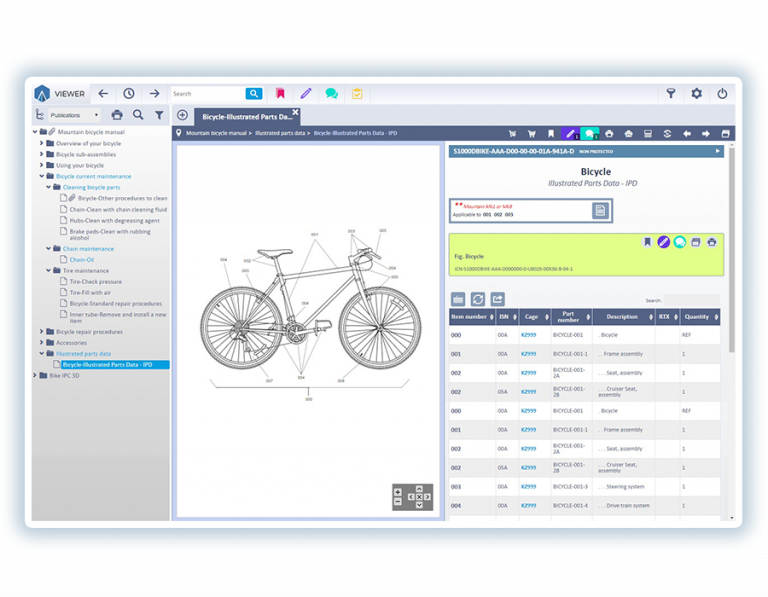Collapse the Mountain bicycle manual node
The width and height of the screenshot is (768, 597).
pos(35,132)
